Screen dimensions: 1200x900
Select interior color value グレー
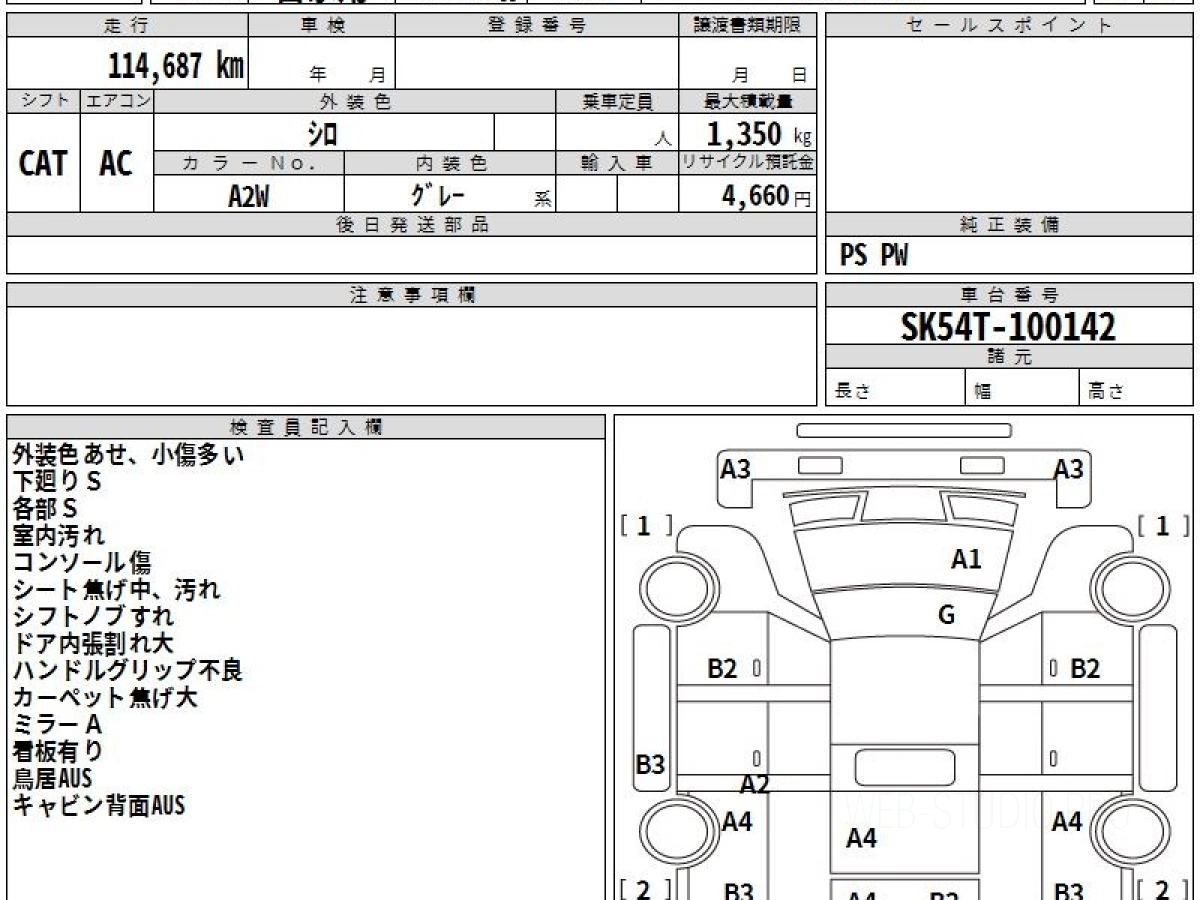(438, 195)
